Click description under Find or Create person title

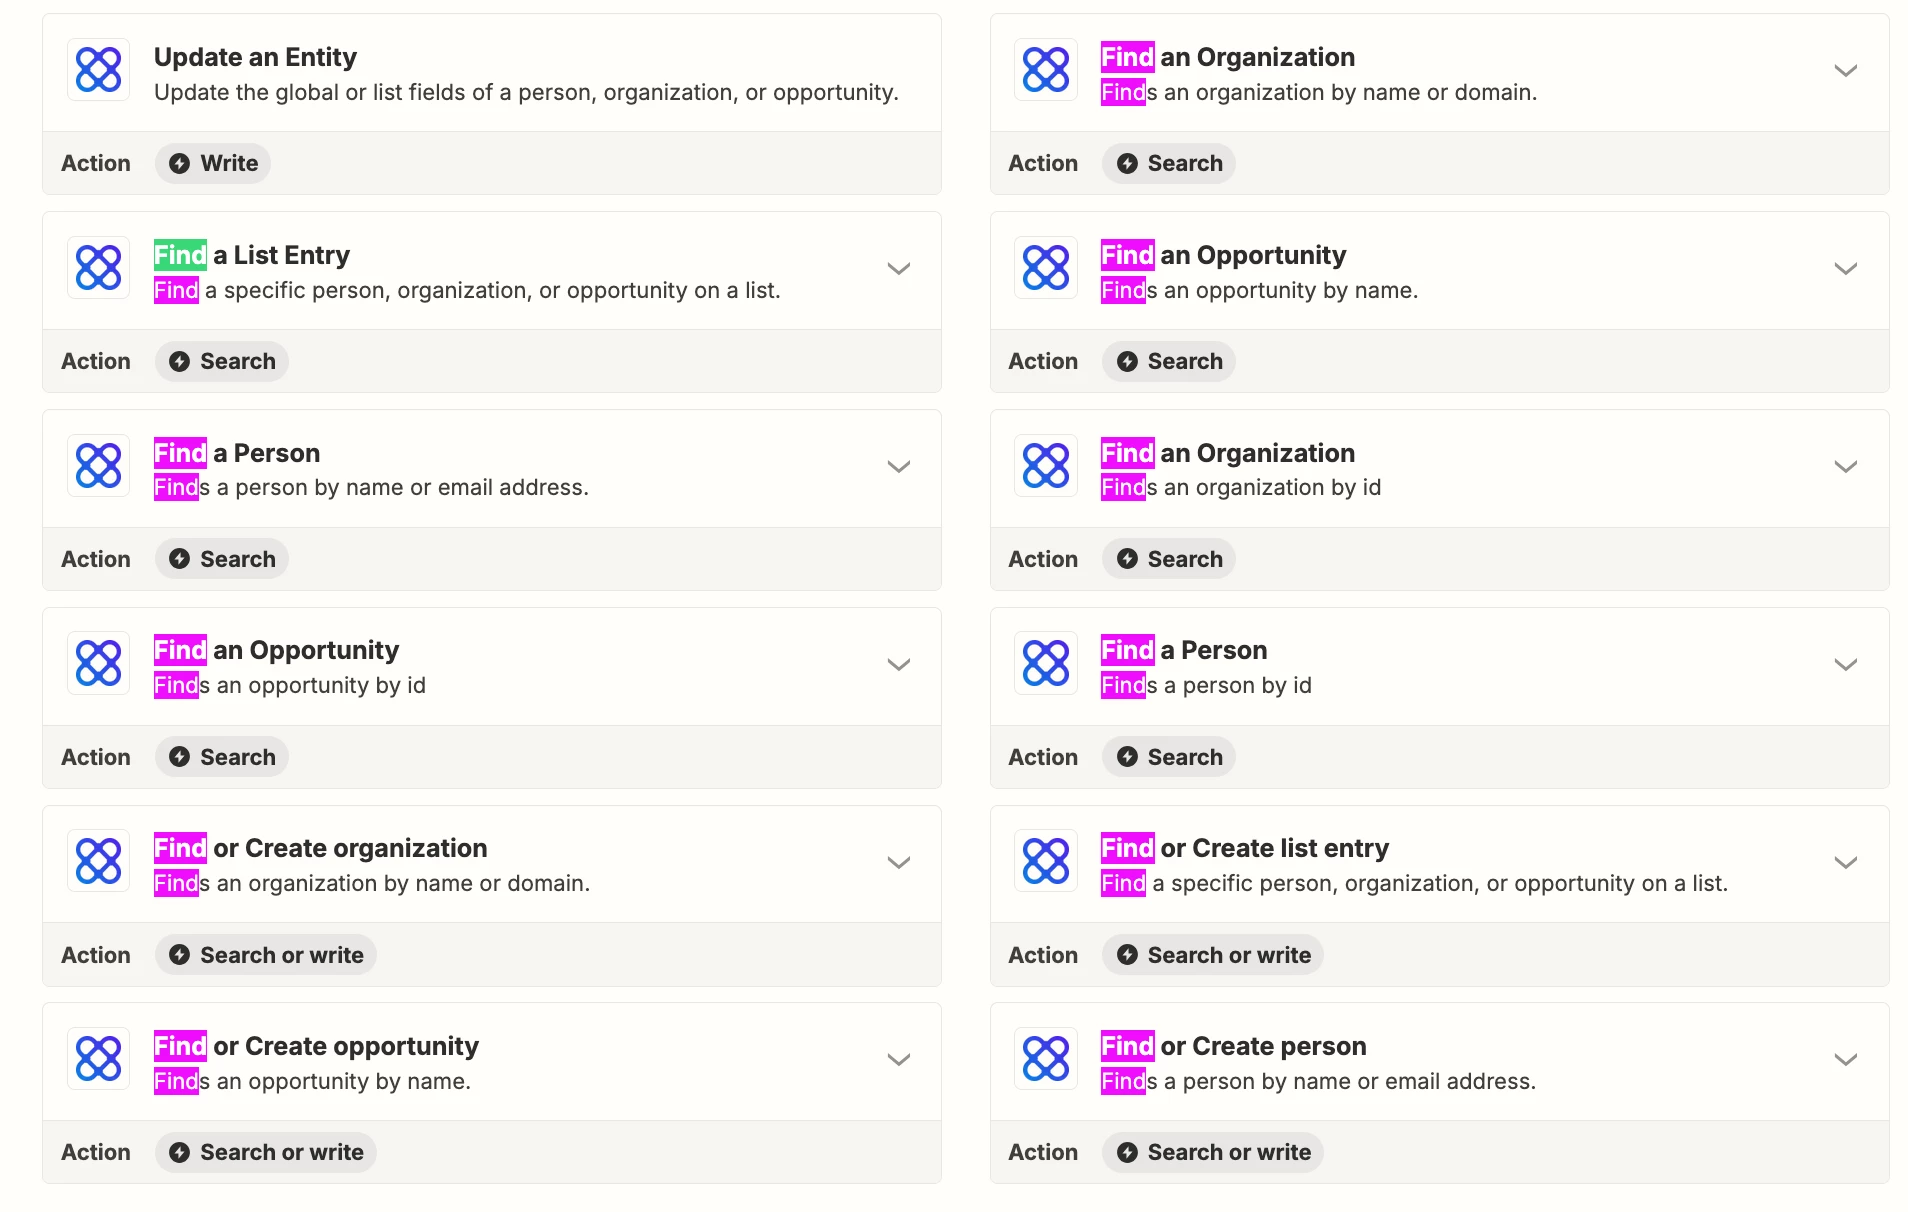pos(1318,1081)
